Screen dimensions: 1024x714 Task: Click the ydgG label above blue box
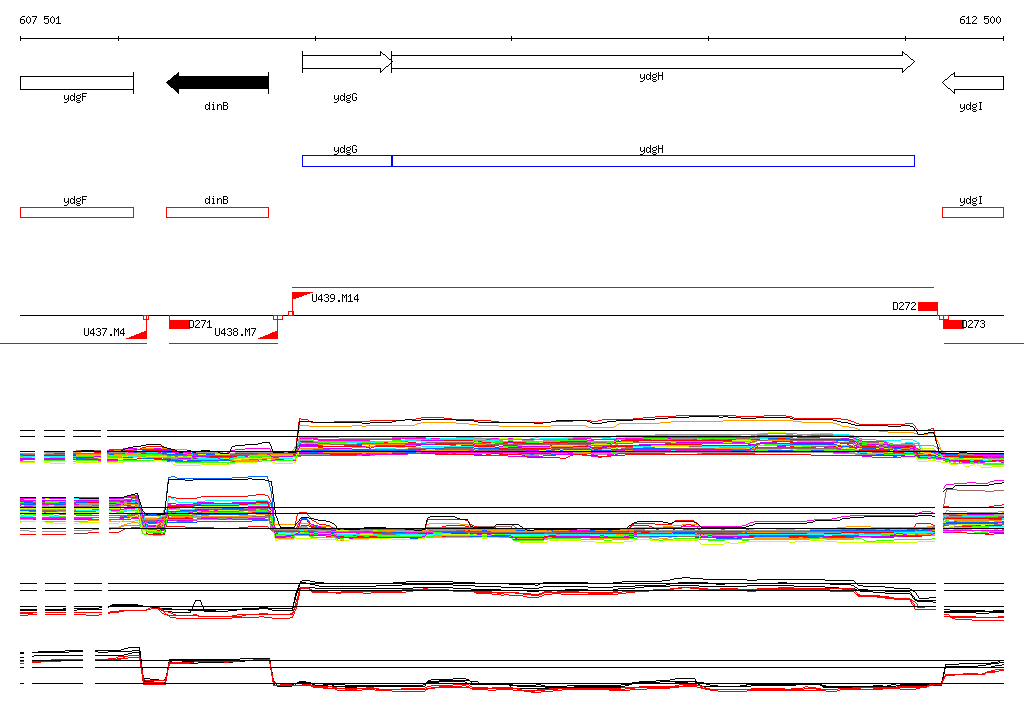click(345, 150)
